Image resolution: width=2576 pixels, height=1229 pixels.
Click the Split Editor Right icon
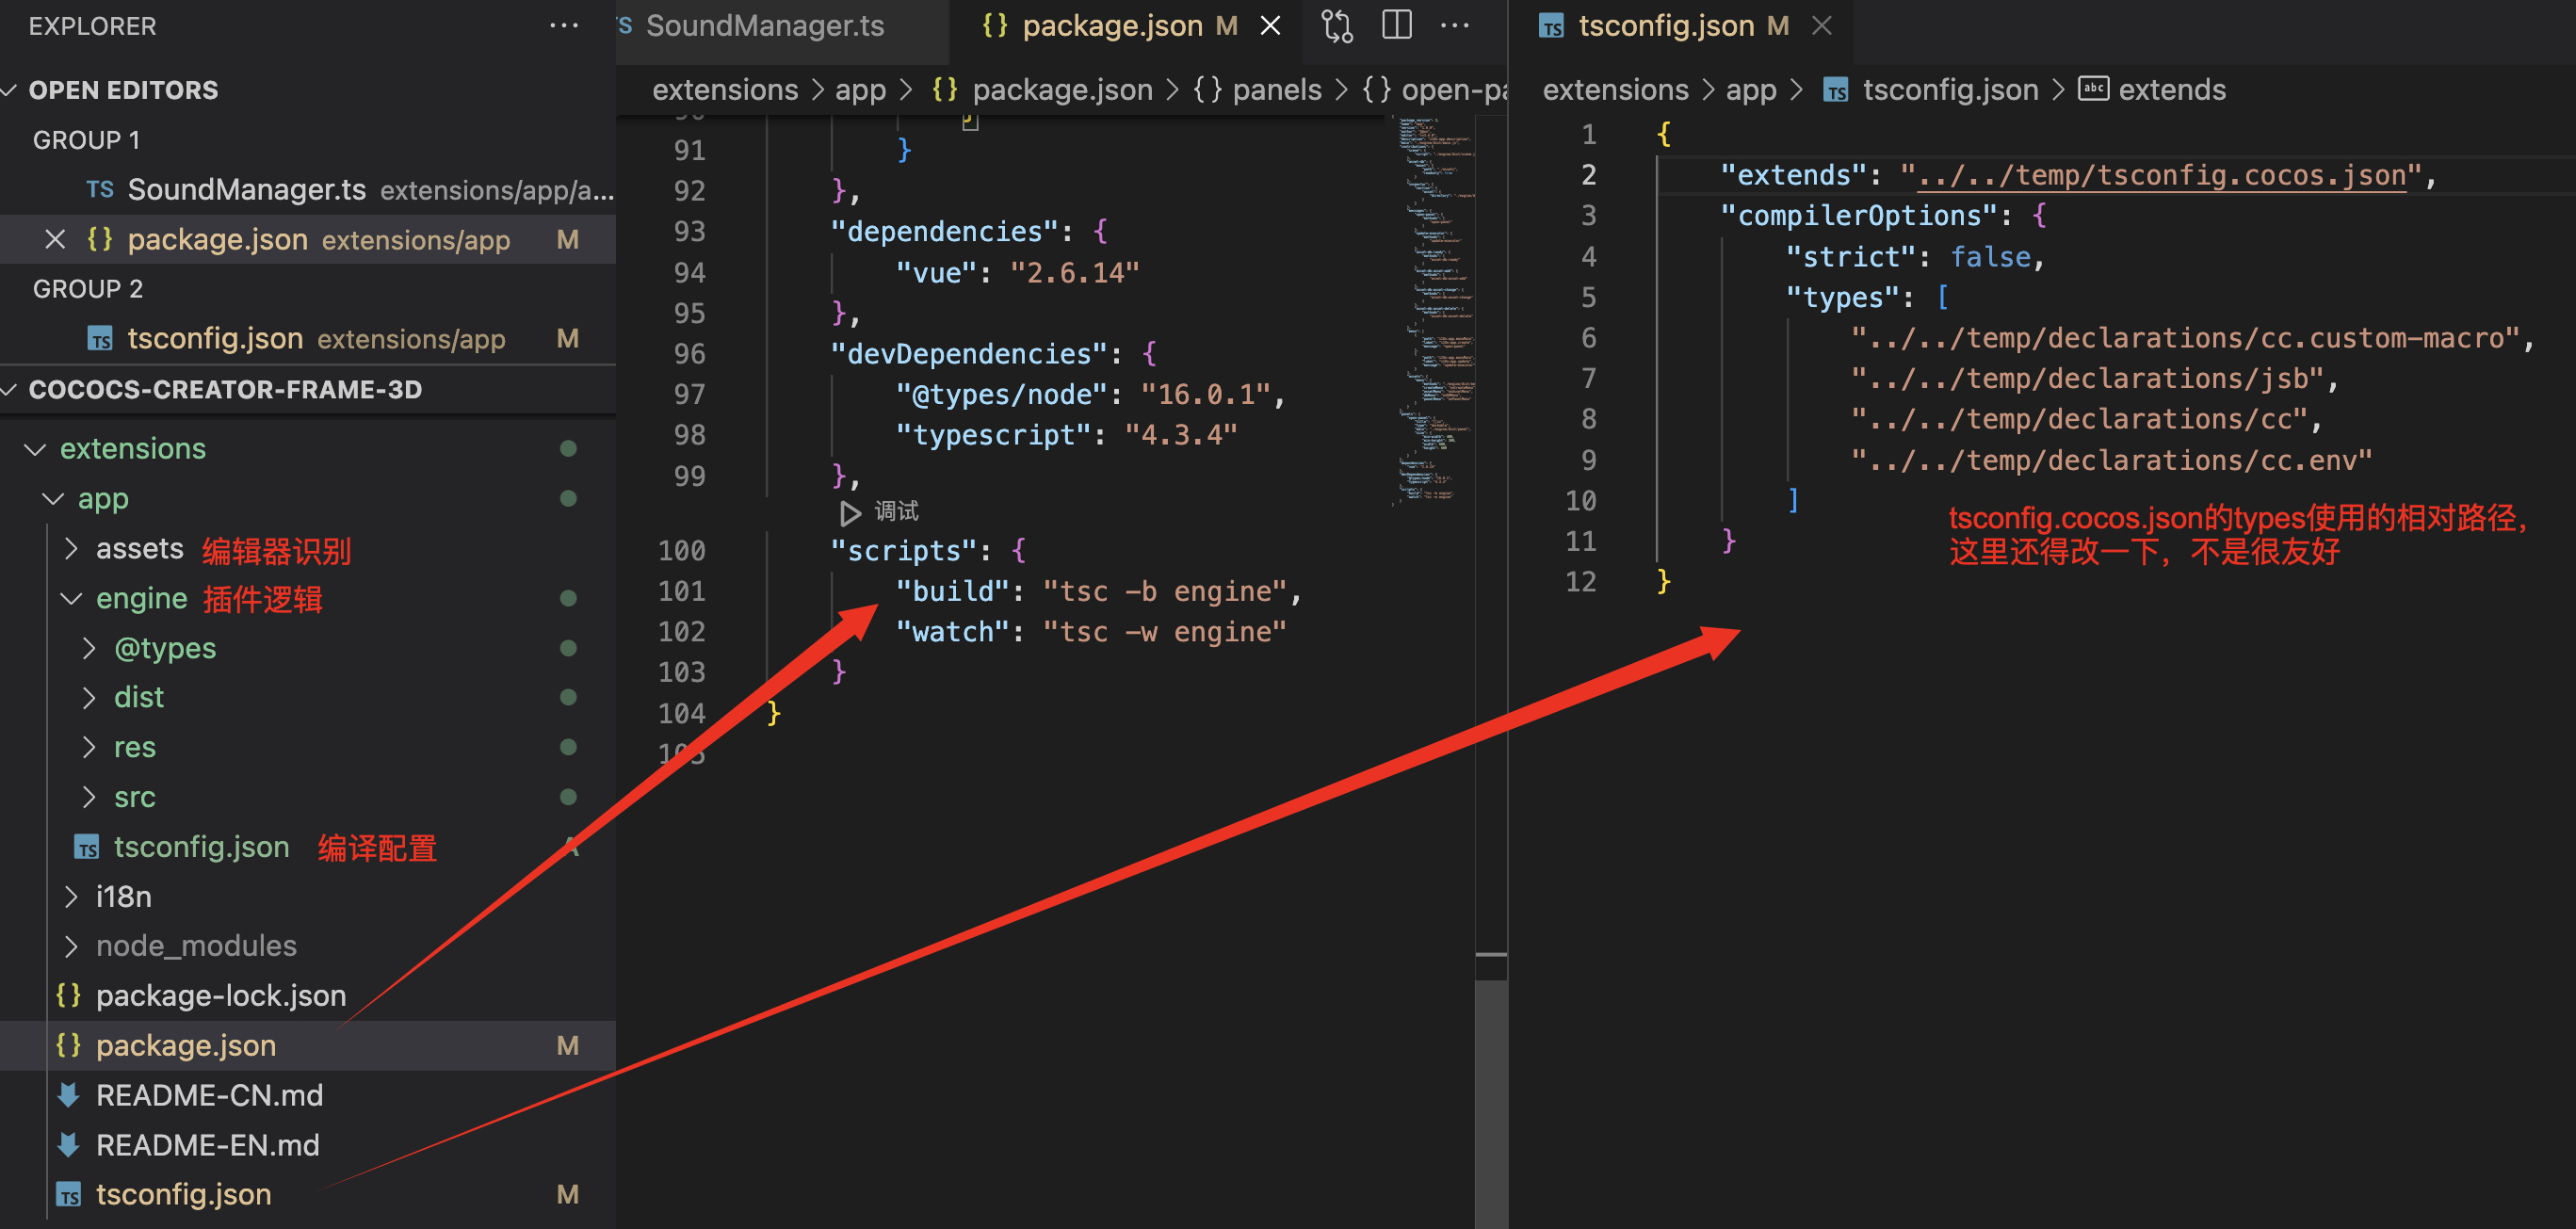[x=1396, y=26]
